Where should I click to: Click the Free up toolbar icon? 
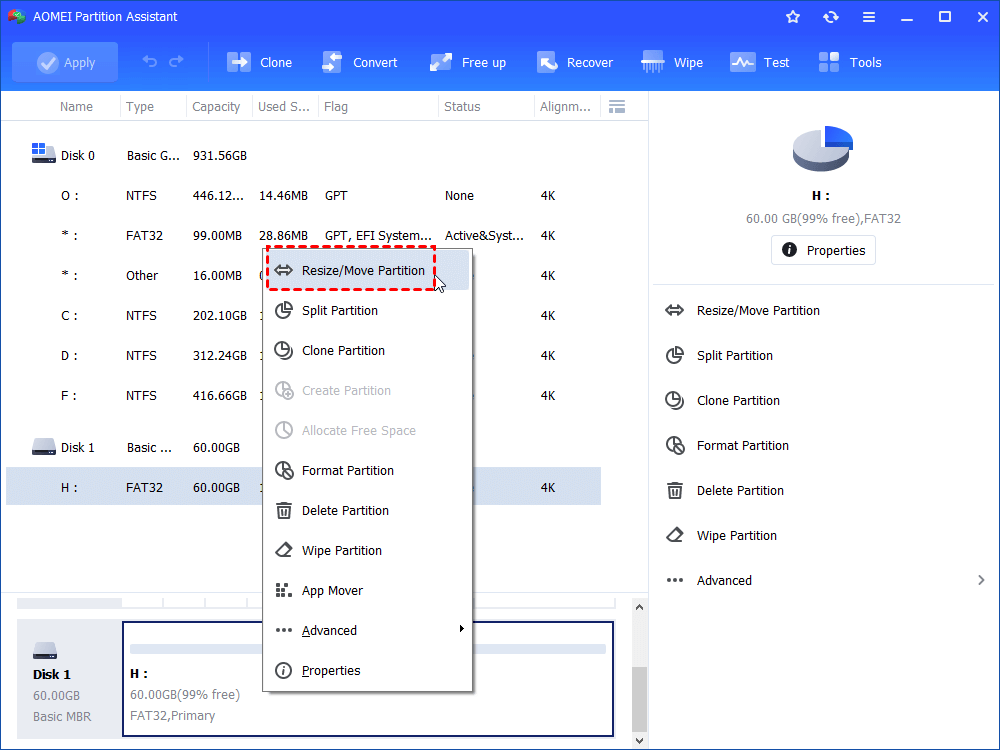468,62
